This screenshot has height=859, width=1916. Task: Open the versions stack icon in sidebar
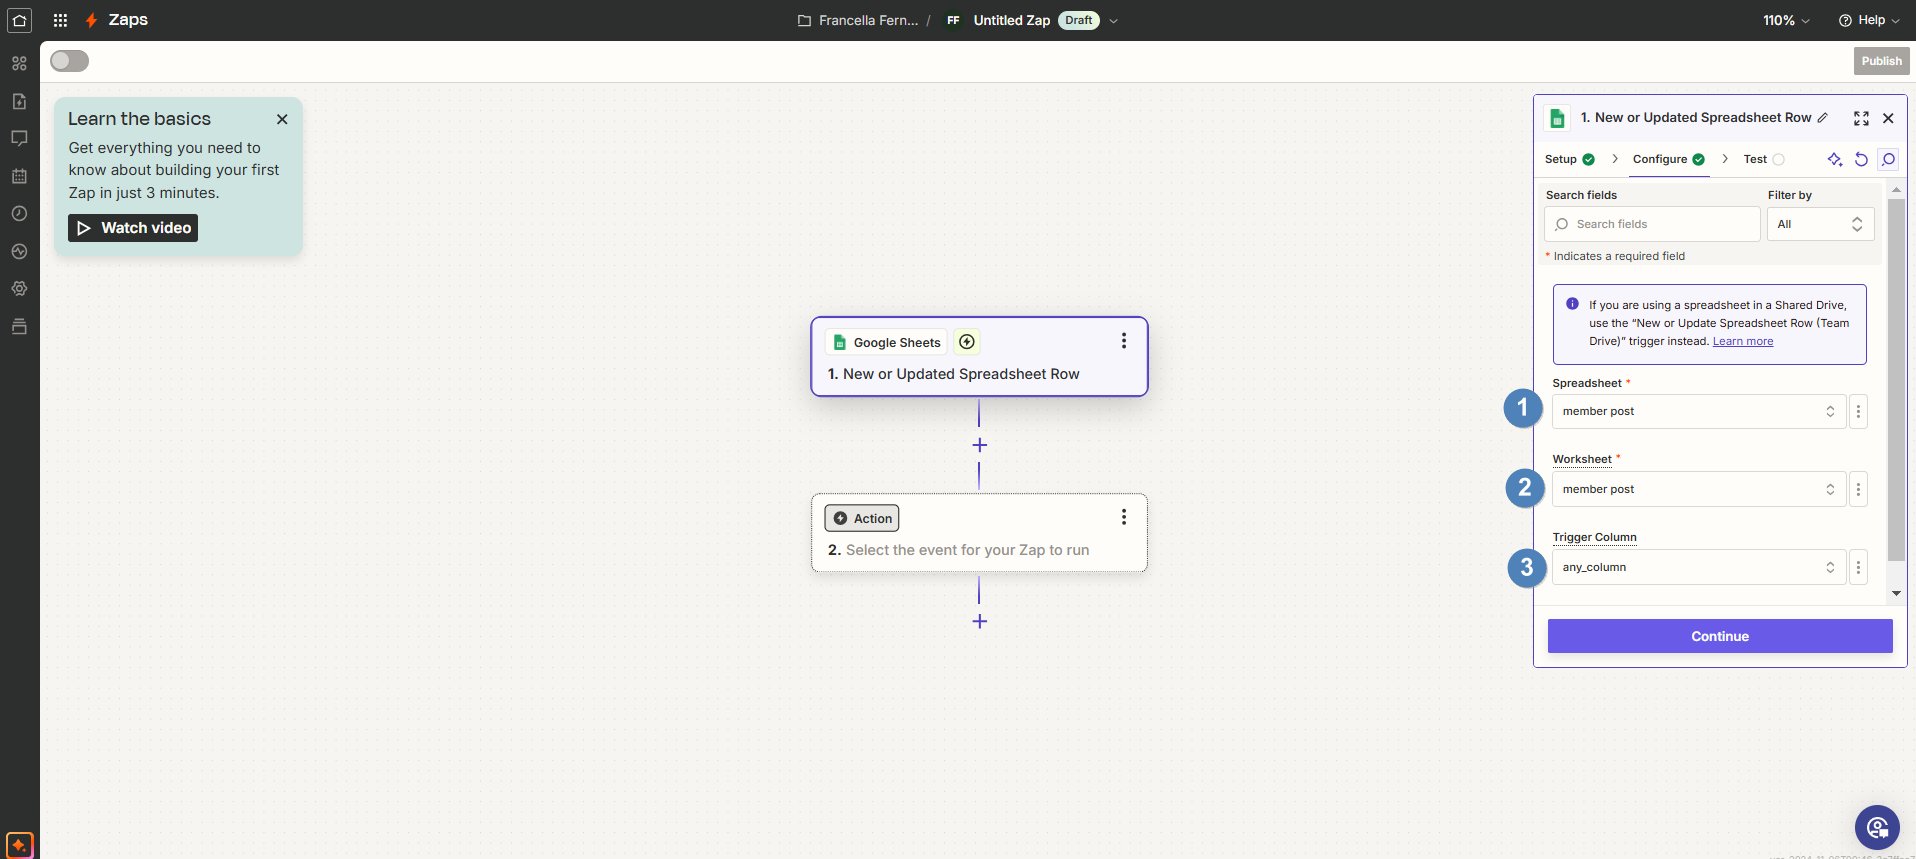[x=19, y=326]
